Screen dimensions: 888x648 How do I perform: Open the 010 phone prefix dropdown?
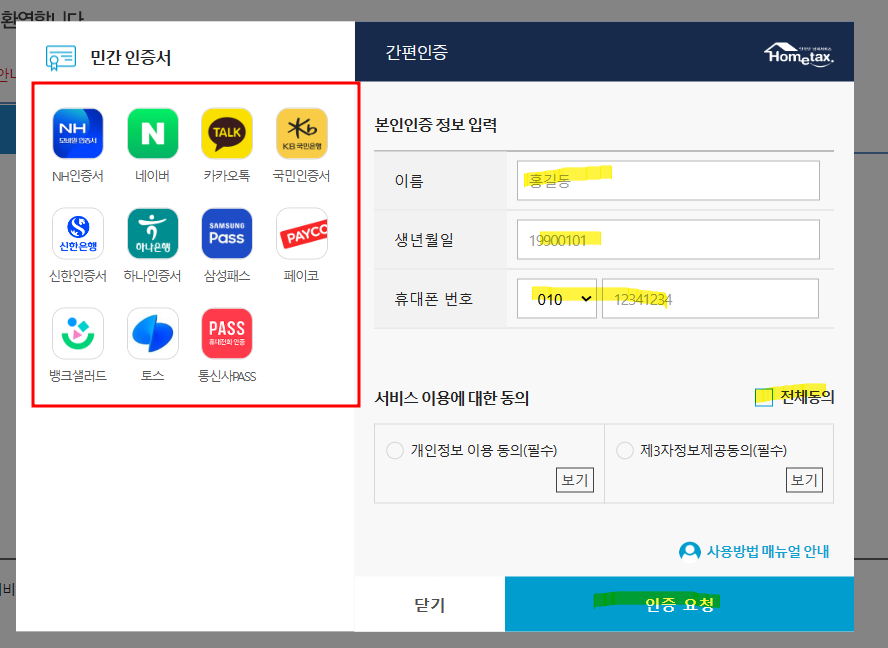point(557,299)
